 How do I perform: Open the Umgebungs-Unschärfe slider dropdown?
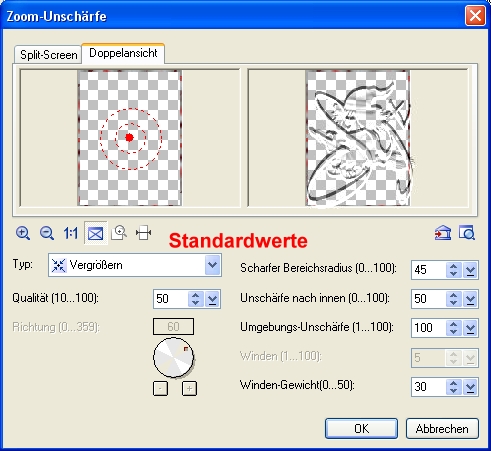tap(470, 328)
